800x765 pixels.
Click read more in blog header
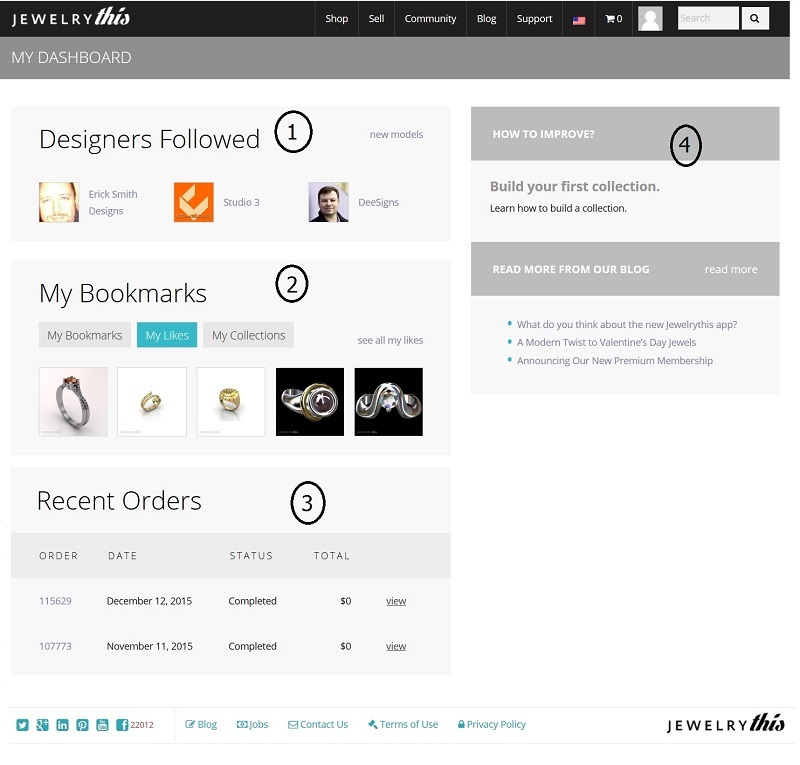coord(731,269)
